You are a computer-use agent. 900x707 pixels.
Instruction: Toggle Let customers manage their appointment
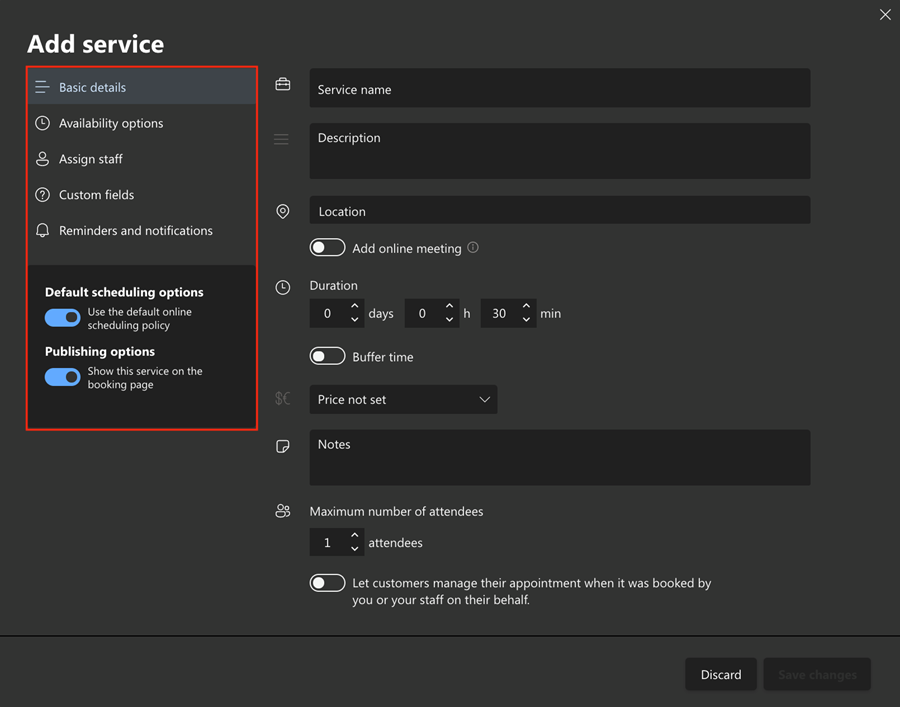pos(327,583)
